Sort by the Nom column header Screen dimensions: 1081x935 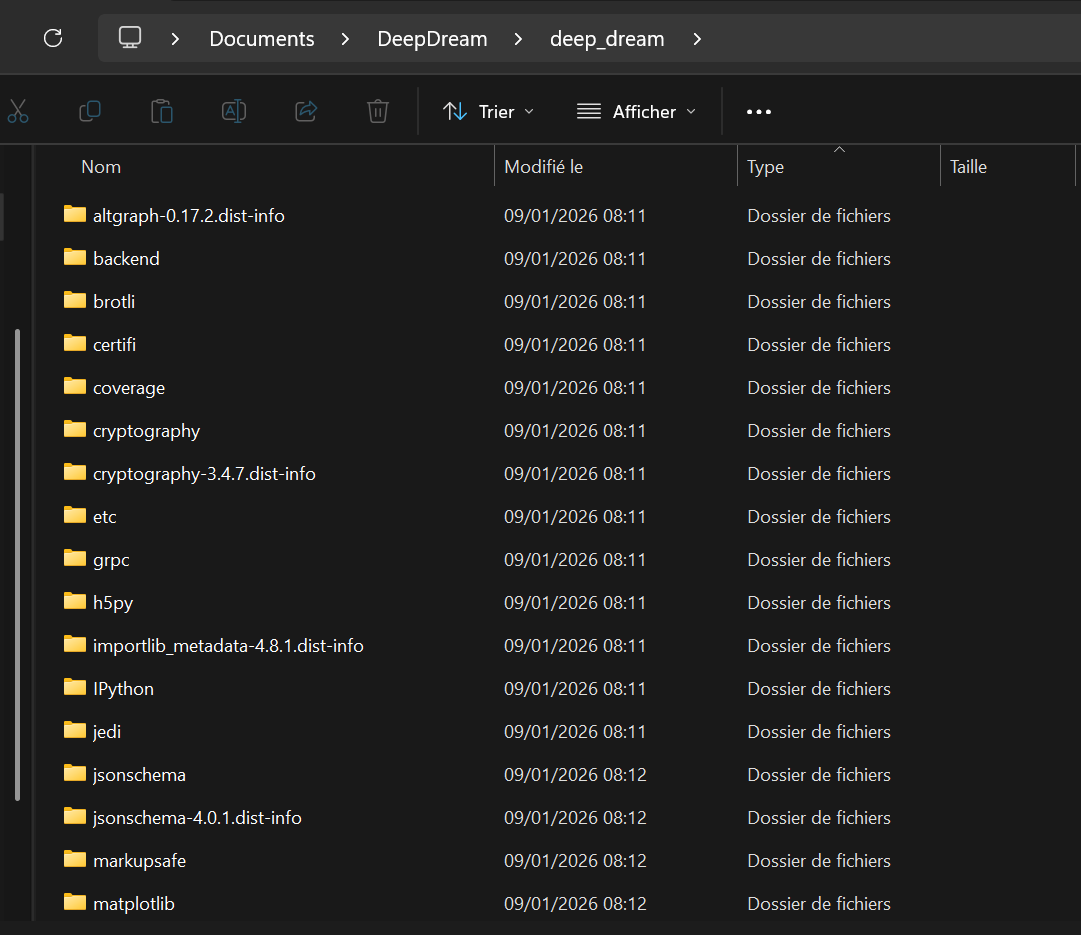click(x=101, y=167)
